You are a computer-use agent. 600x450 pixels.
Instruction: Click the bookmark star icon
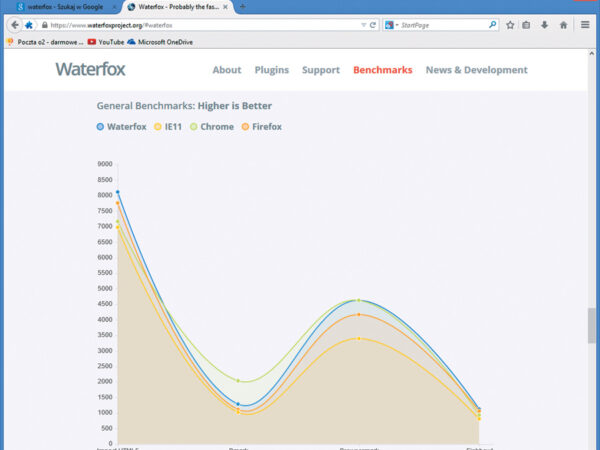(x=510, y=25)
